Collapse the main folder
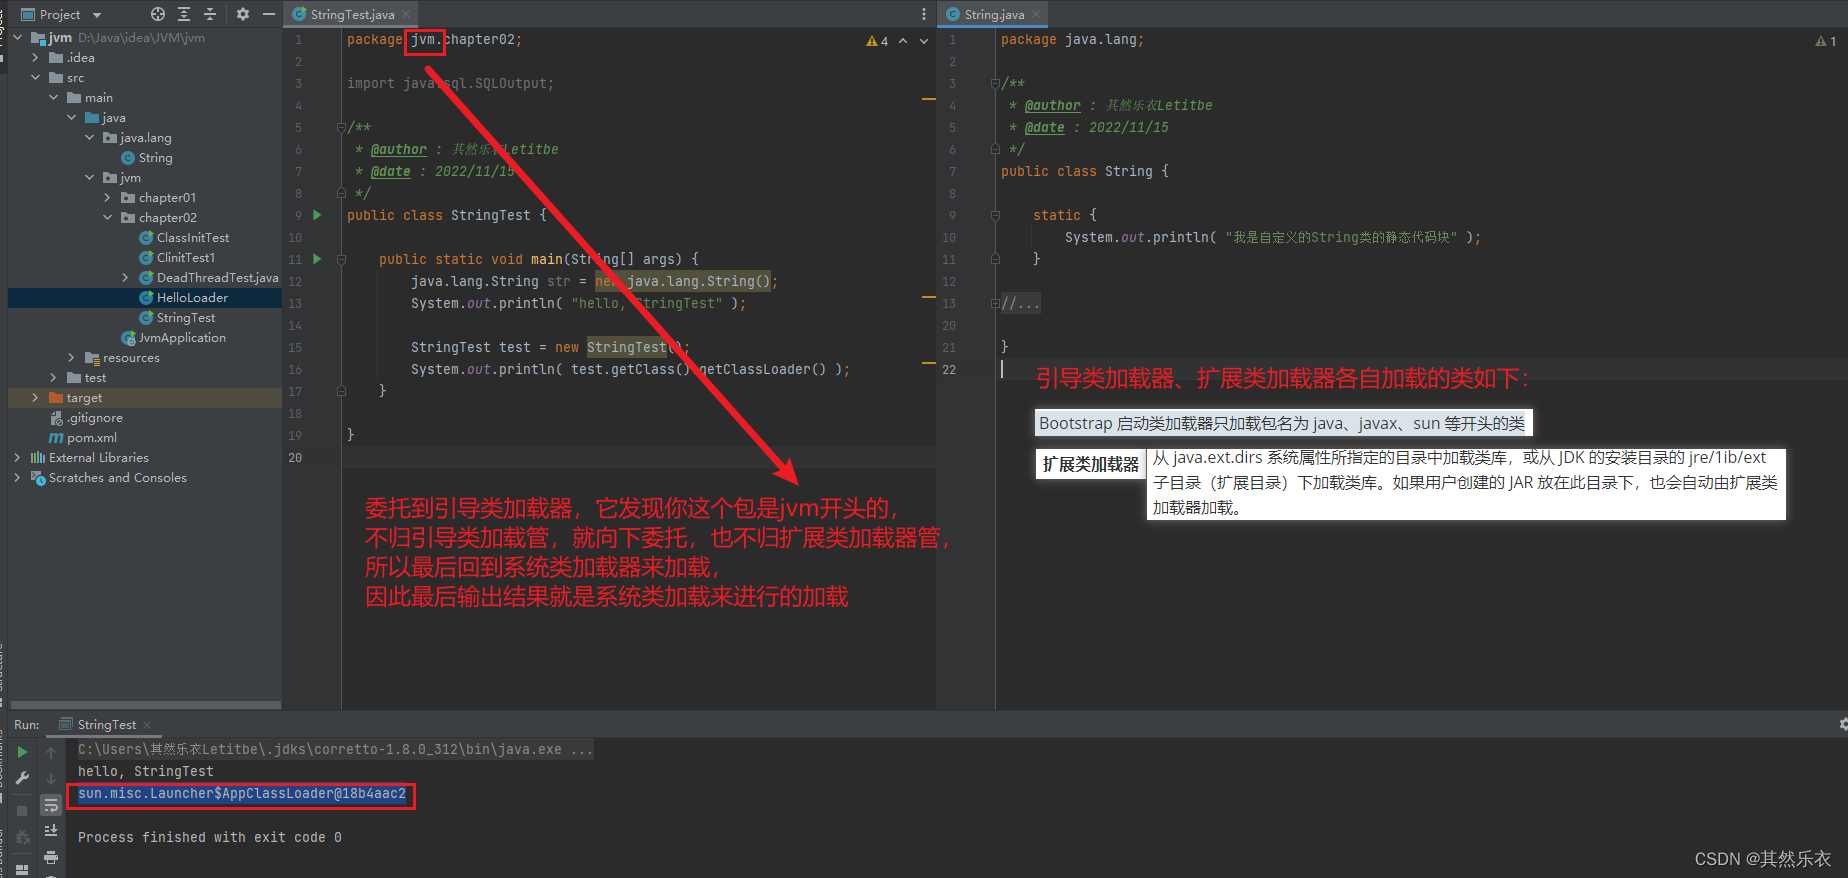 pos(54,98)
